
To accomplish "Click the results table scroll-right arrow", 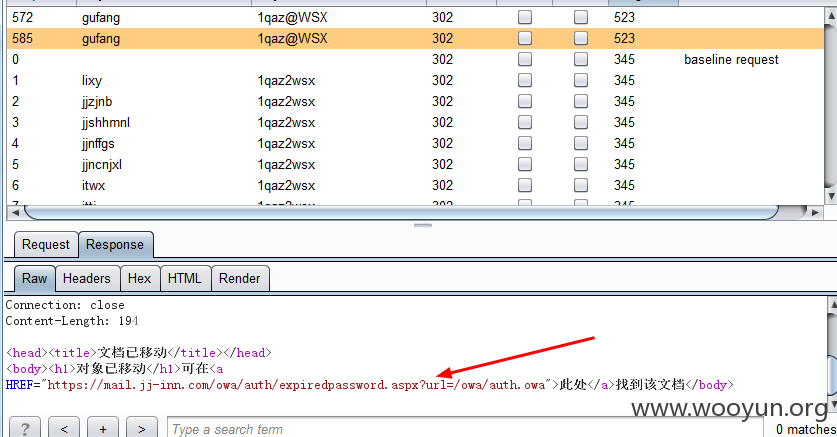I will pyautogui.click(x=815, y=213).
